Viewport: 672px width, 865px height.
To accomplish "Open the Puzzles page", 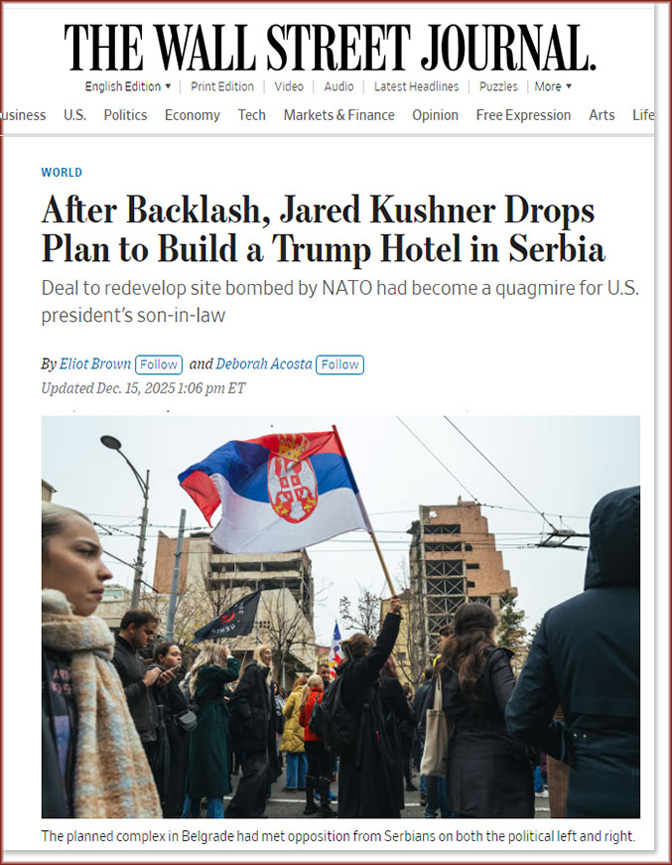I will tap(498, 87).
